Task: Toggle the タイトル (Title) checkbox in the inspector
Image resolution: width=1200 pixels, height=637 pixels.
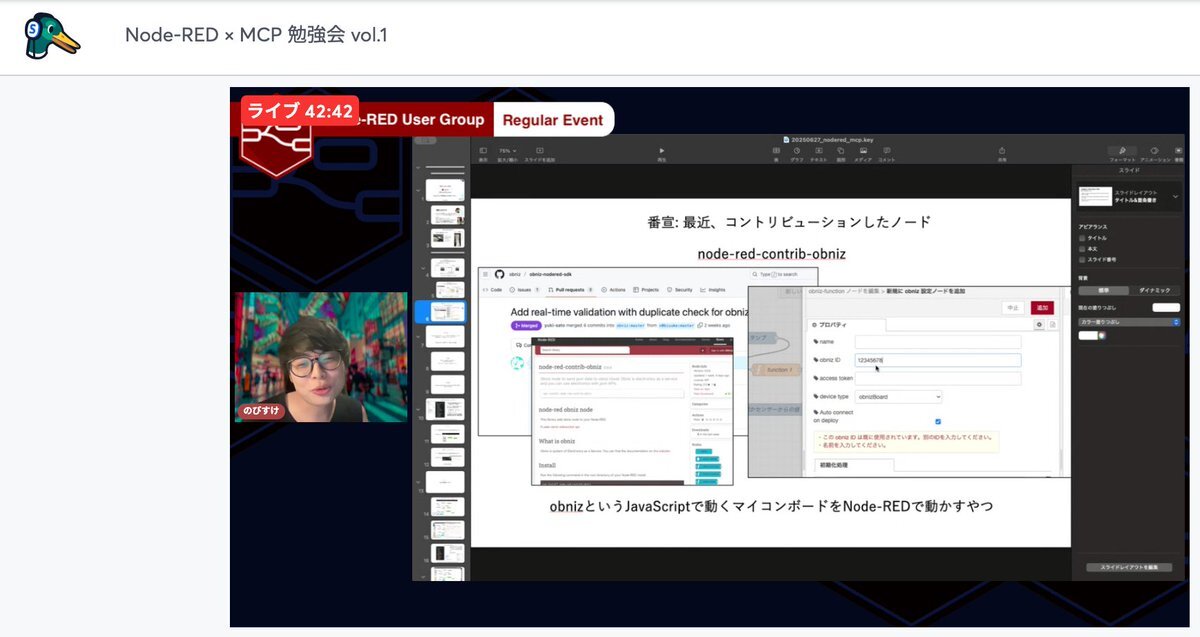Action: click(x=1082, y=239)
